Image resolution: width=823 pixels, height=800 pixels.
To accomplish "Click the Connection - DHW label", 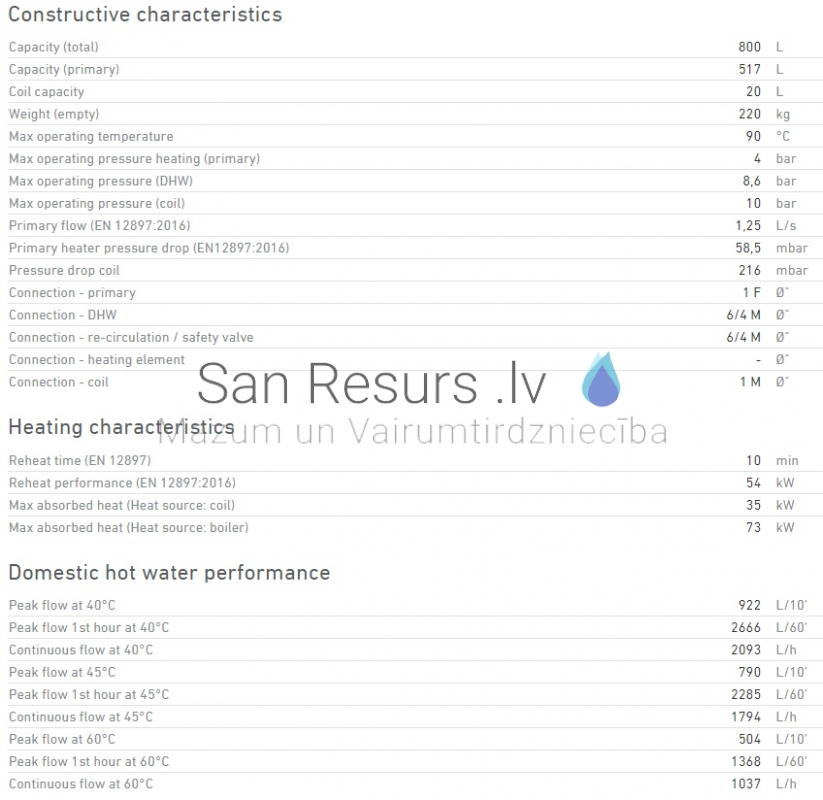I will point(63,315).
